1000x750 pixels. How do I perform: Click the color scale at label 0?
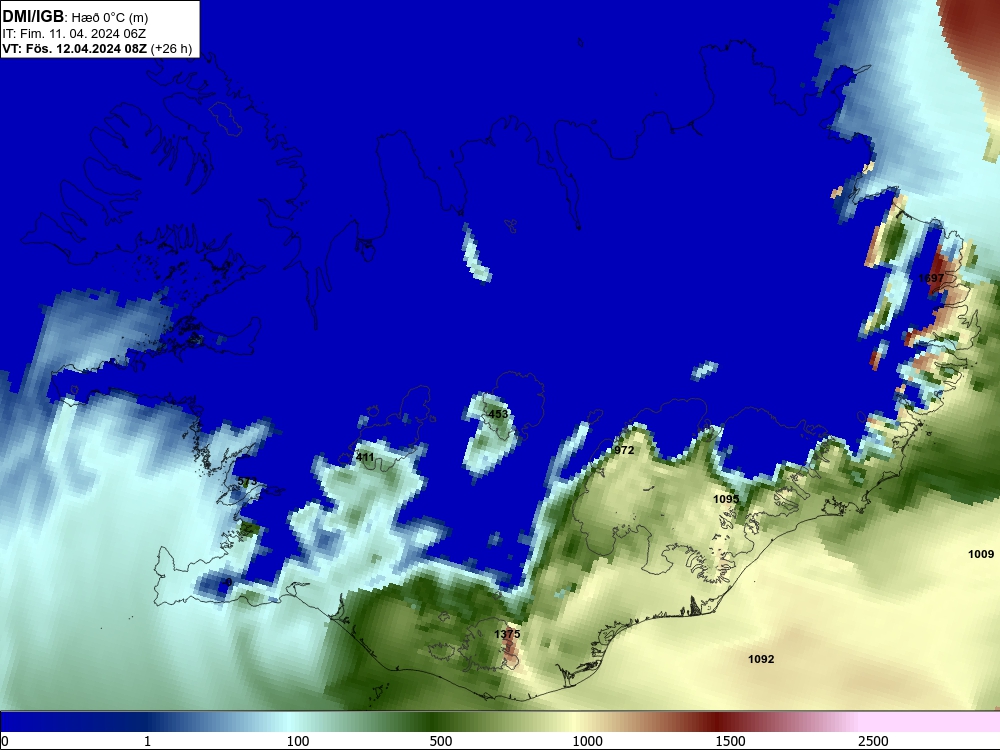tap(5, 740)
